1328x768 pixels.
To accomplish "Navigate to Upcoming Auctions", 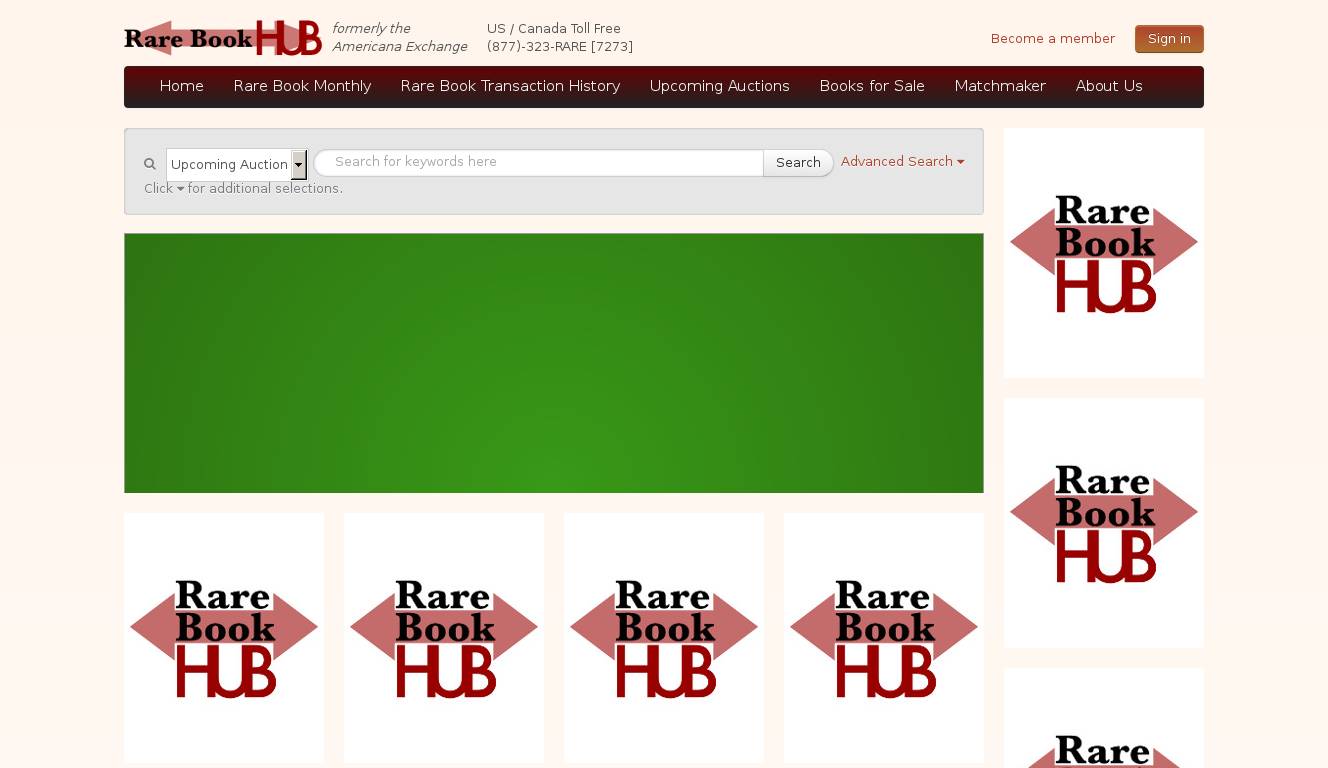I will click(x=719, y=86).
